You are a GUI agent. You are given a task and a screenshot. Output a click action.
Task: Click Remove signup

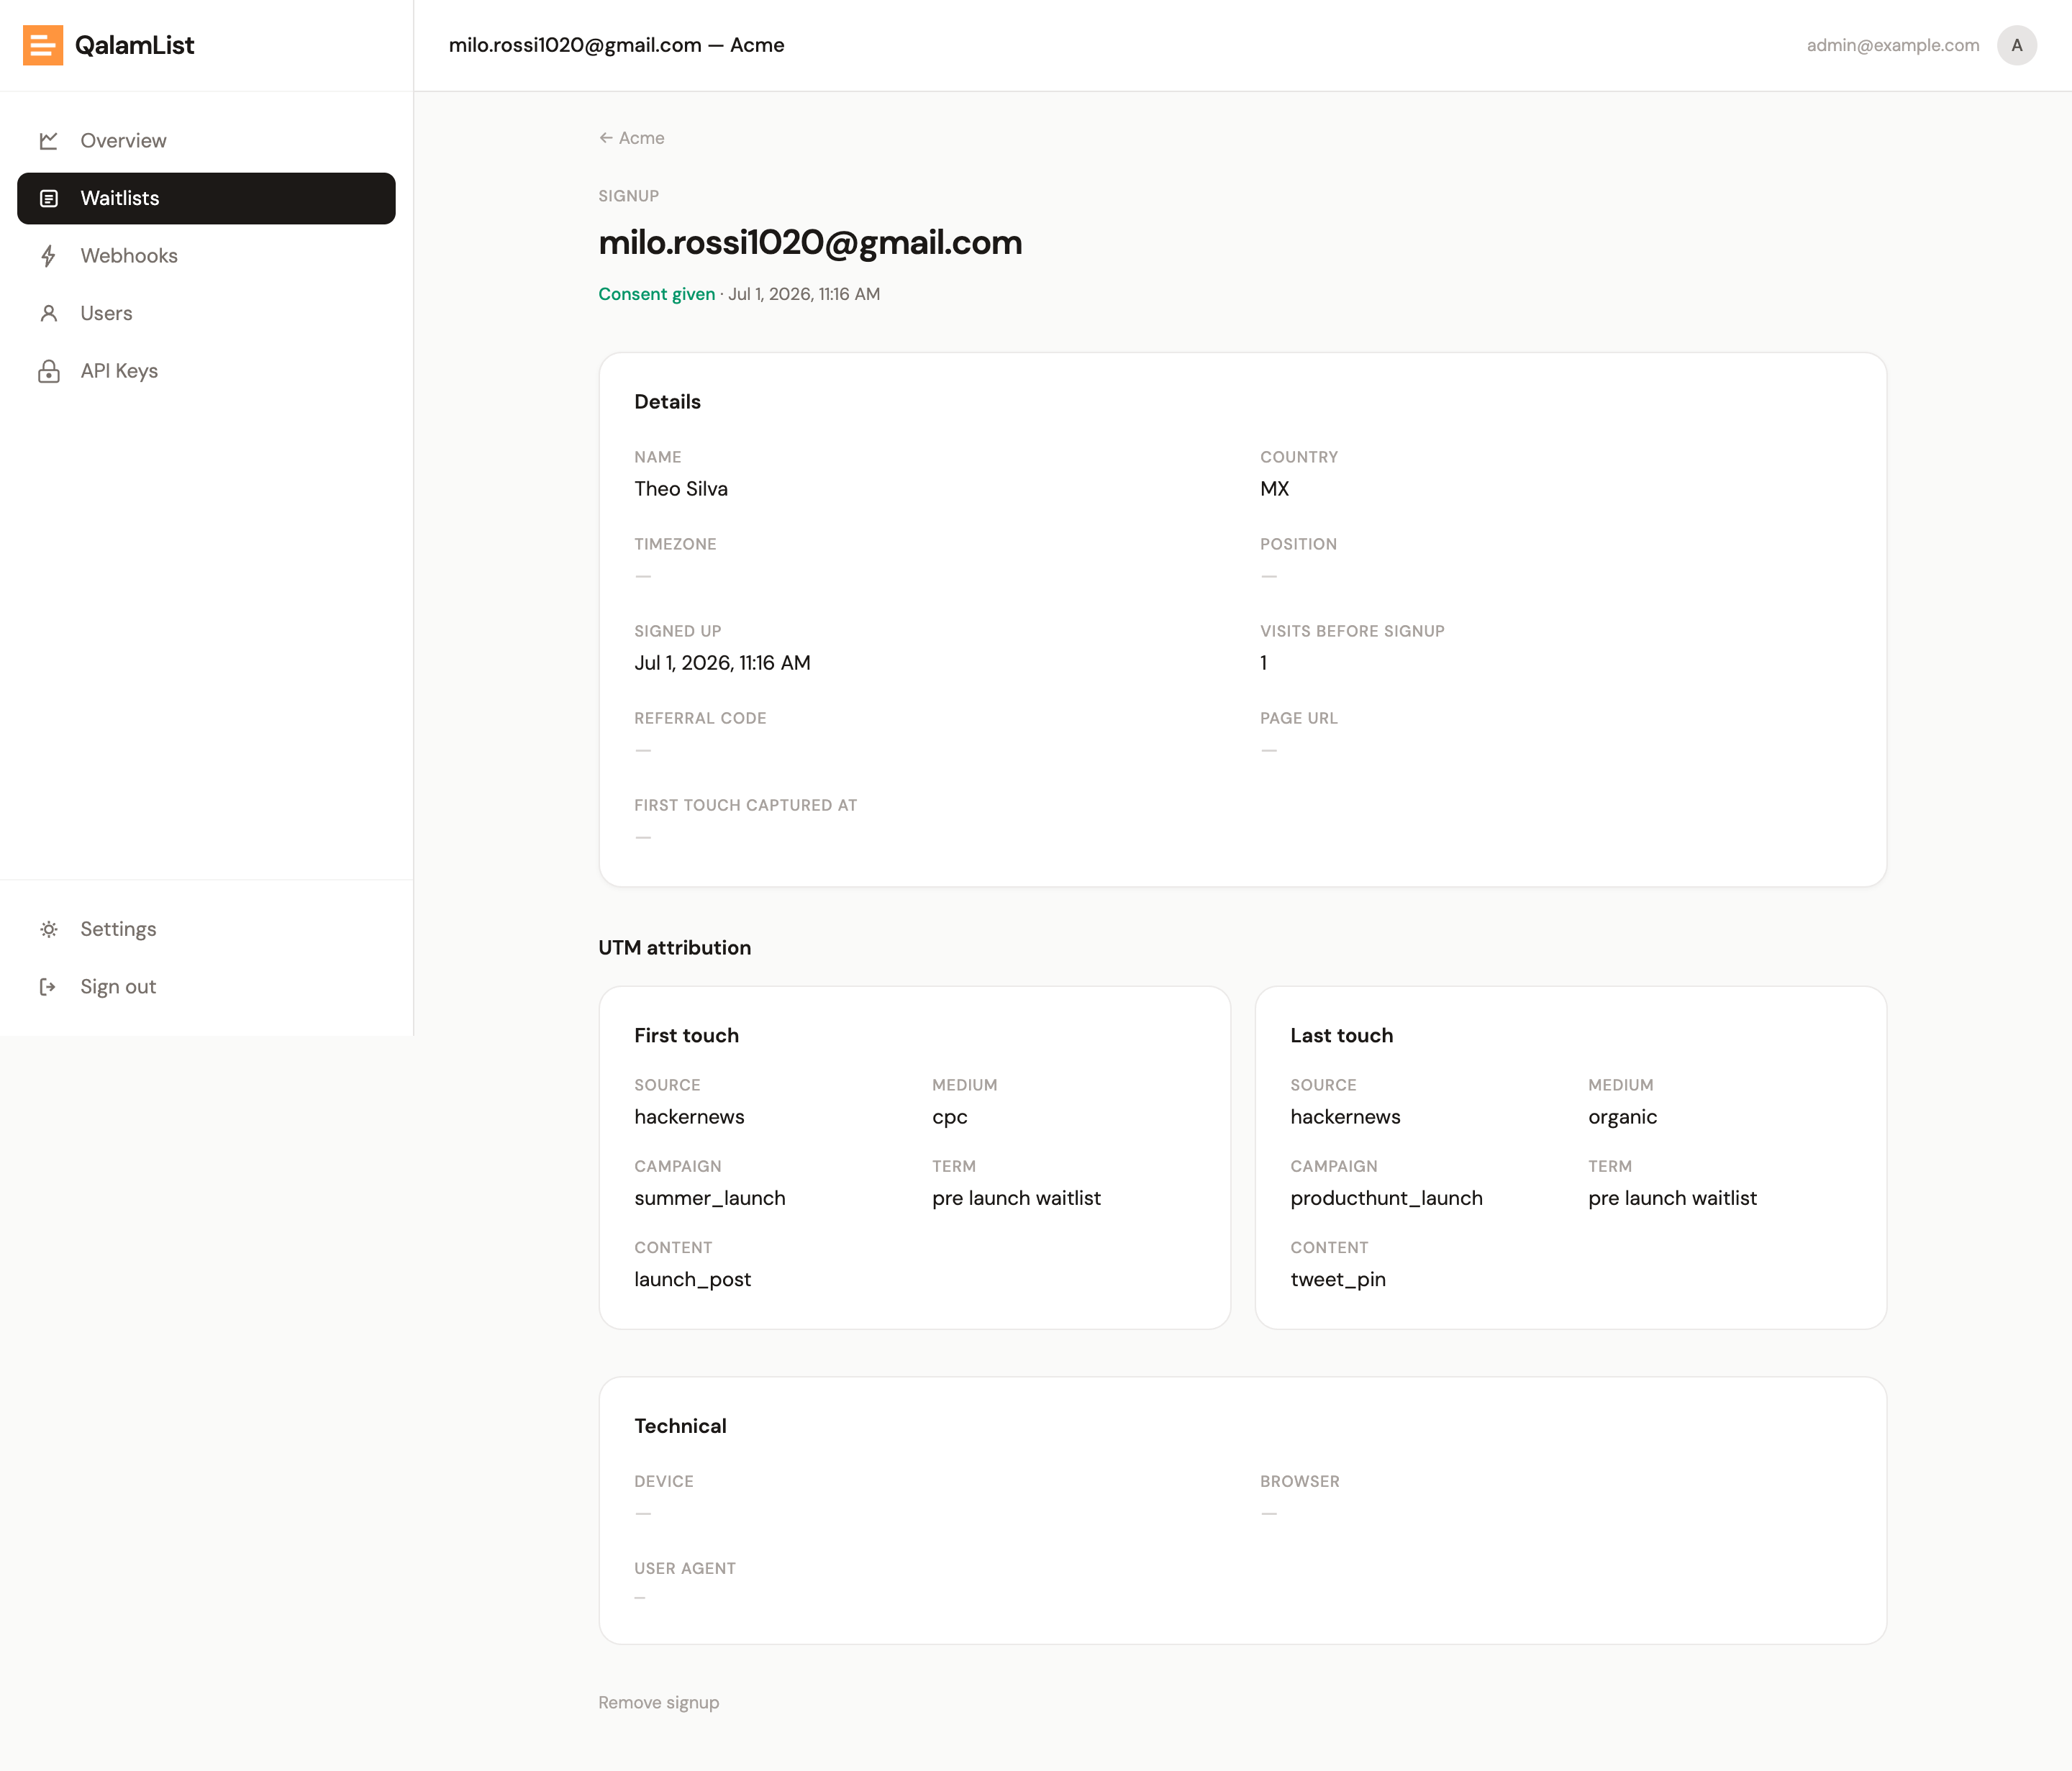click(659, 1702)
